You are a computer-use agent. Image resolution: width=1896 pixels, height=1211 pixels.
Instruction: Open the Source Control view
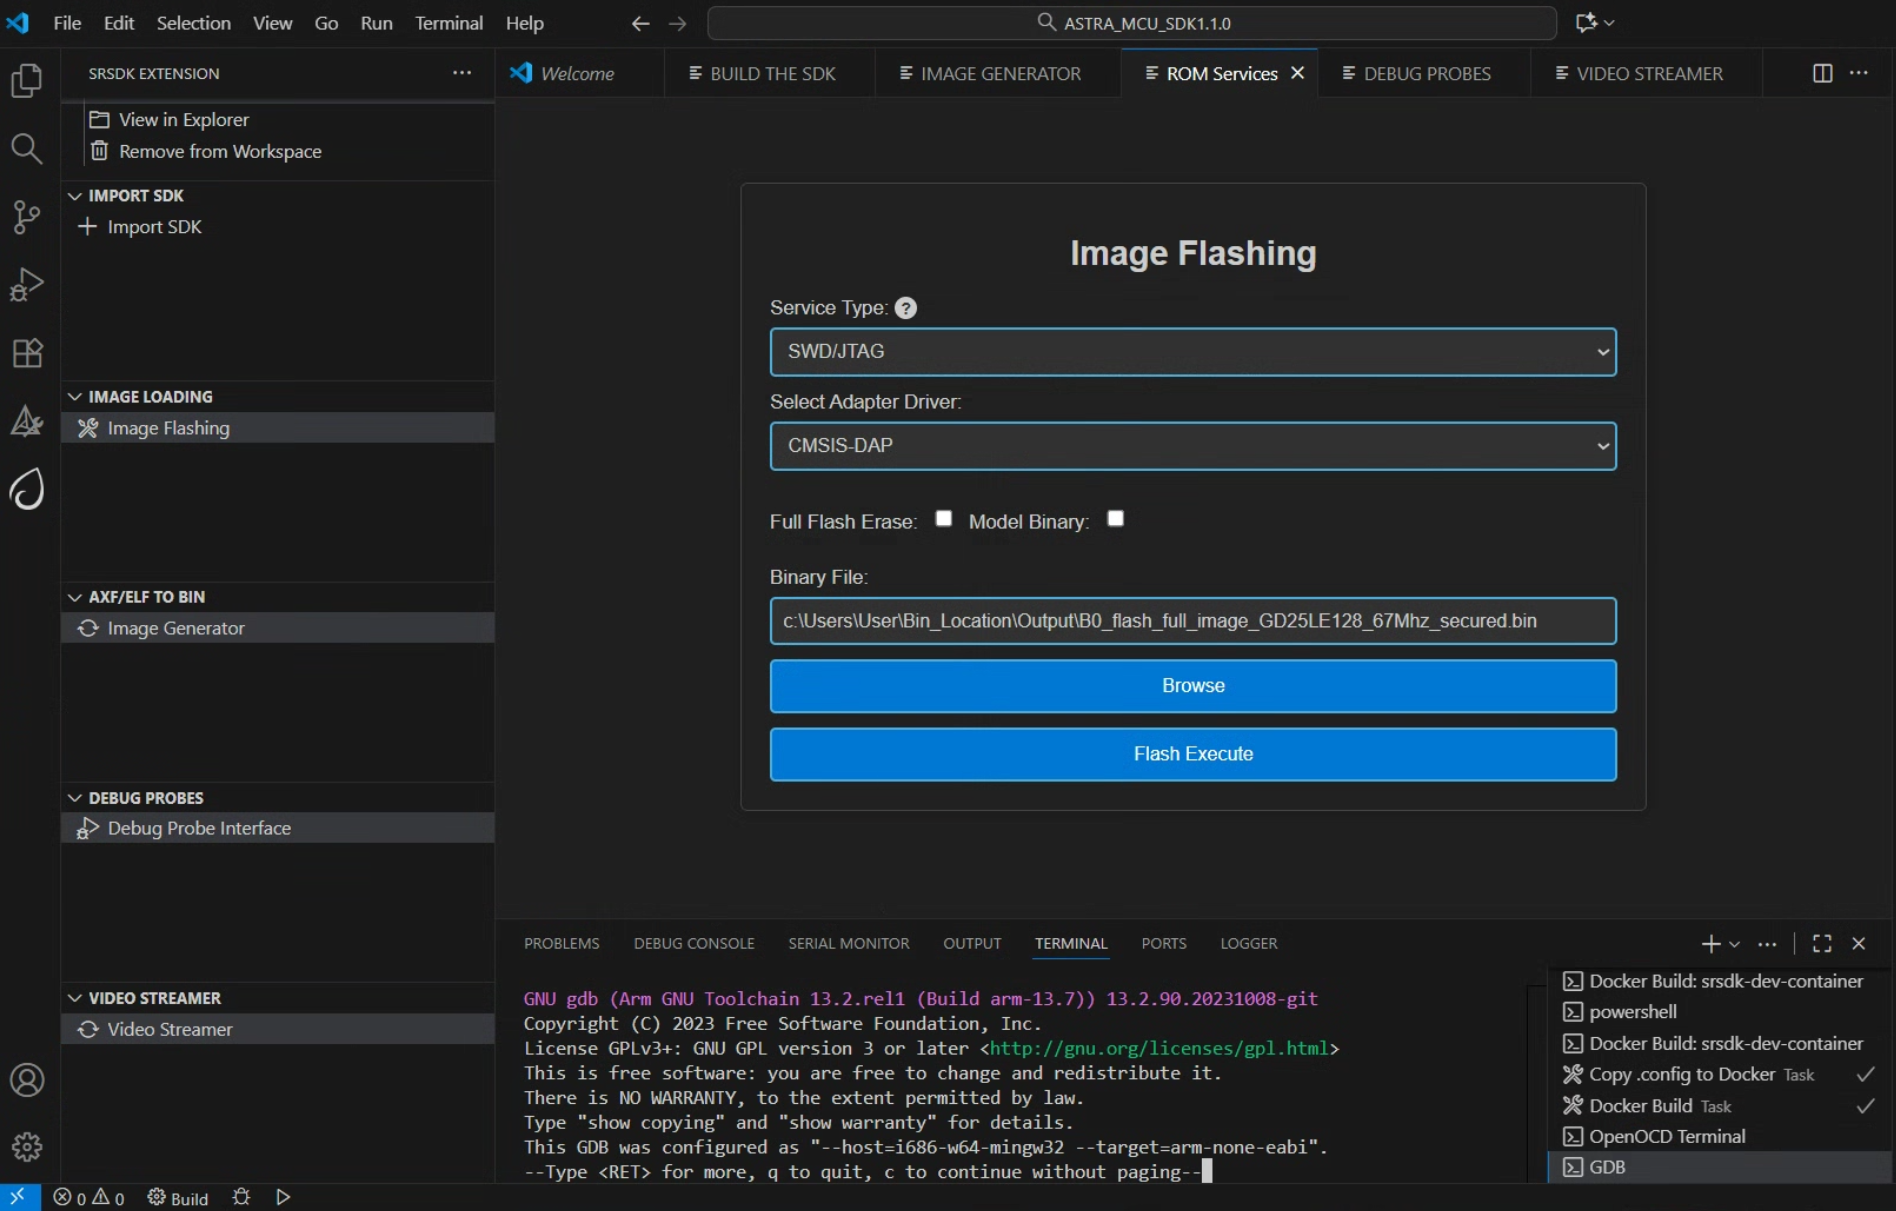pos(27,216)
